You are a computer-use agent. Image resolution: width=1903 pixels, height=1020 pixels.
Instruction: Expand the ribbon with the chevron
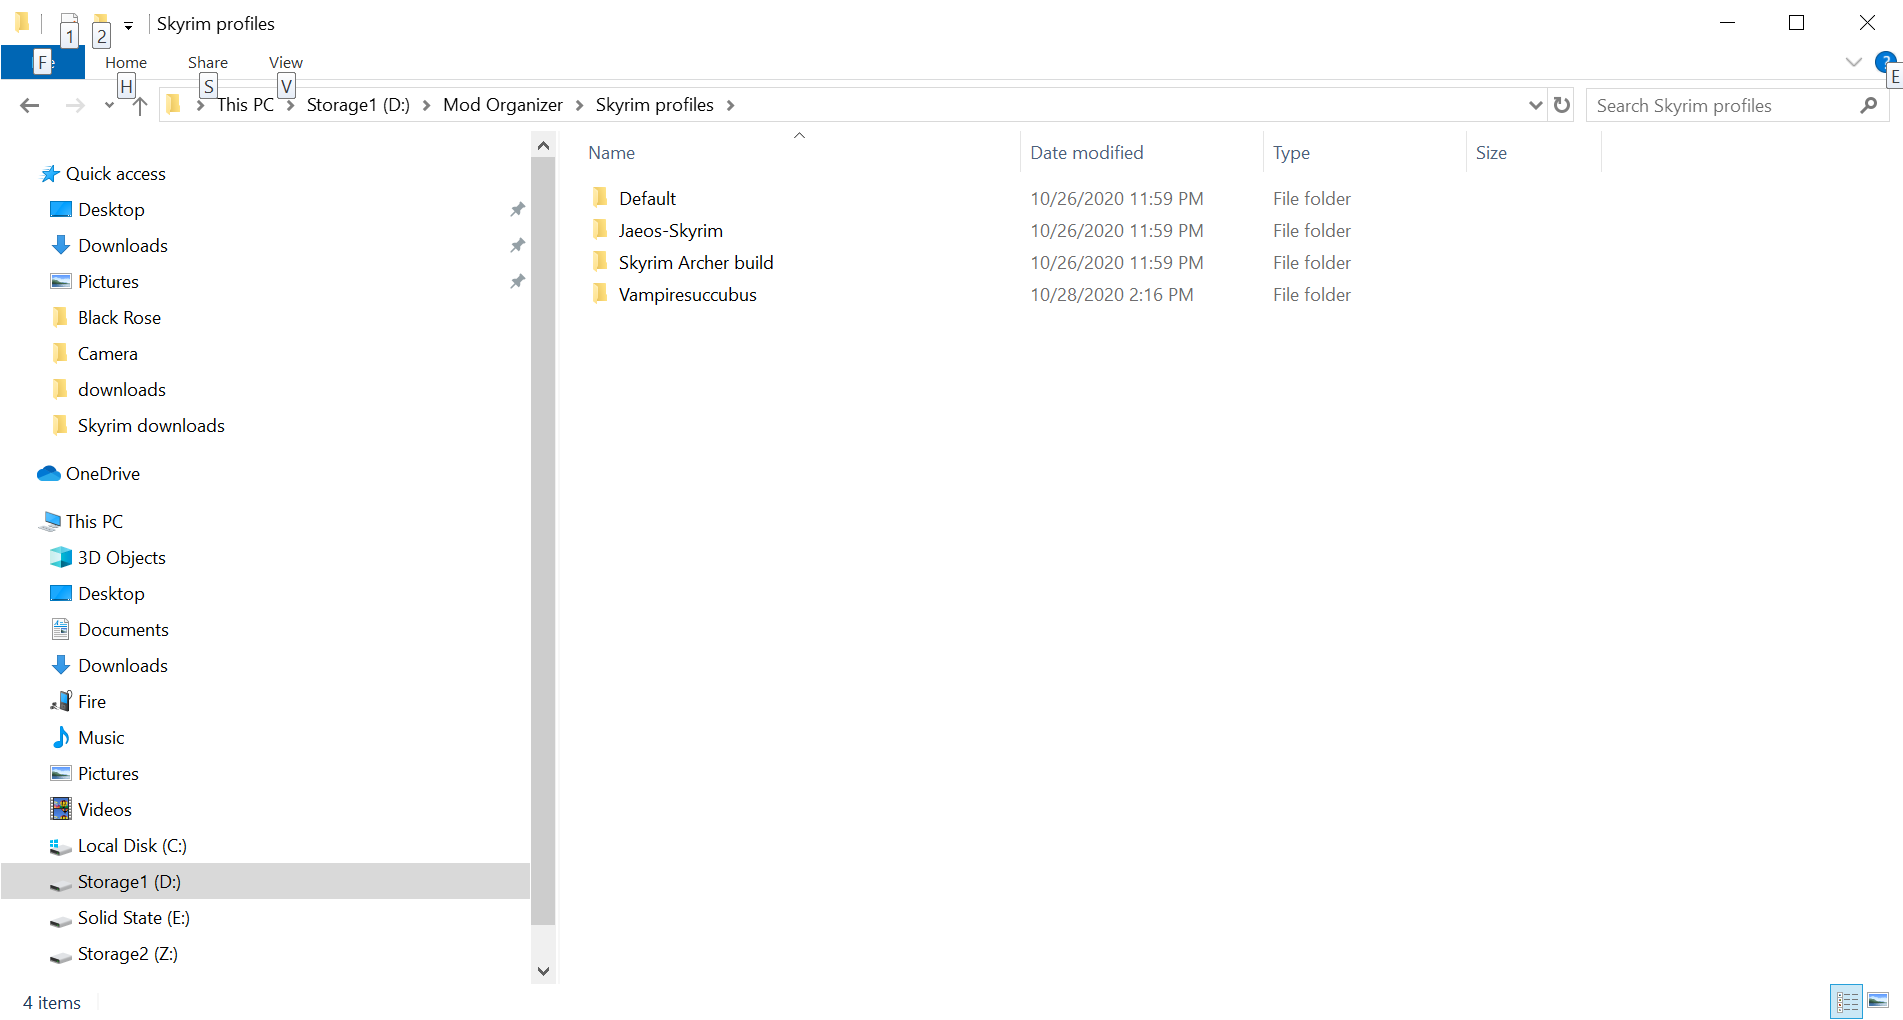1853,62
